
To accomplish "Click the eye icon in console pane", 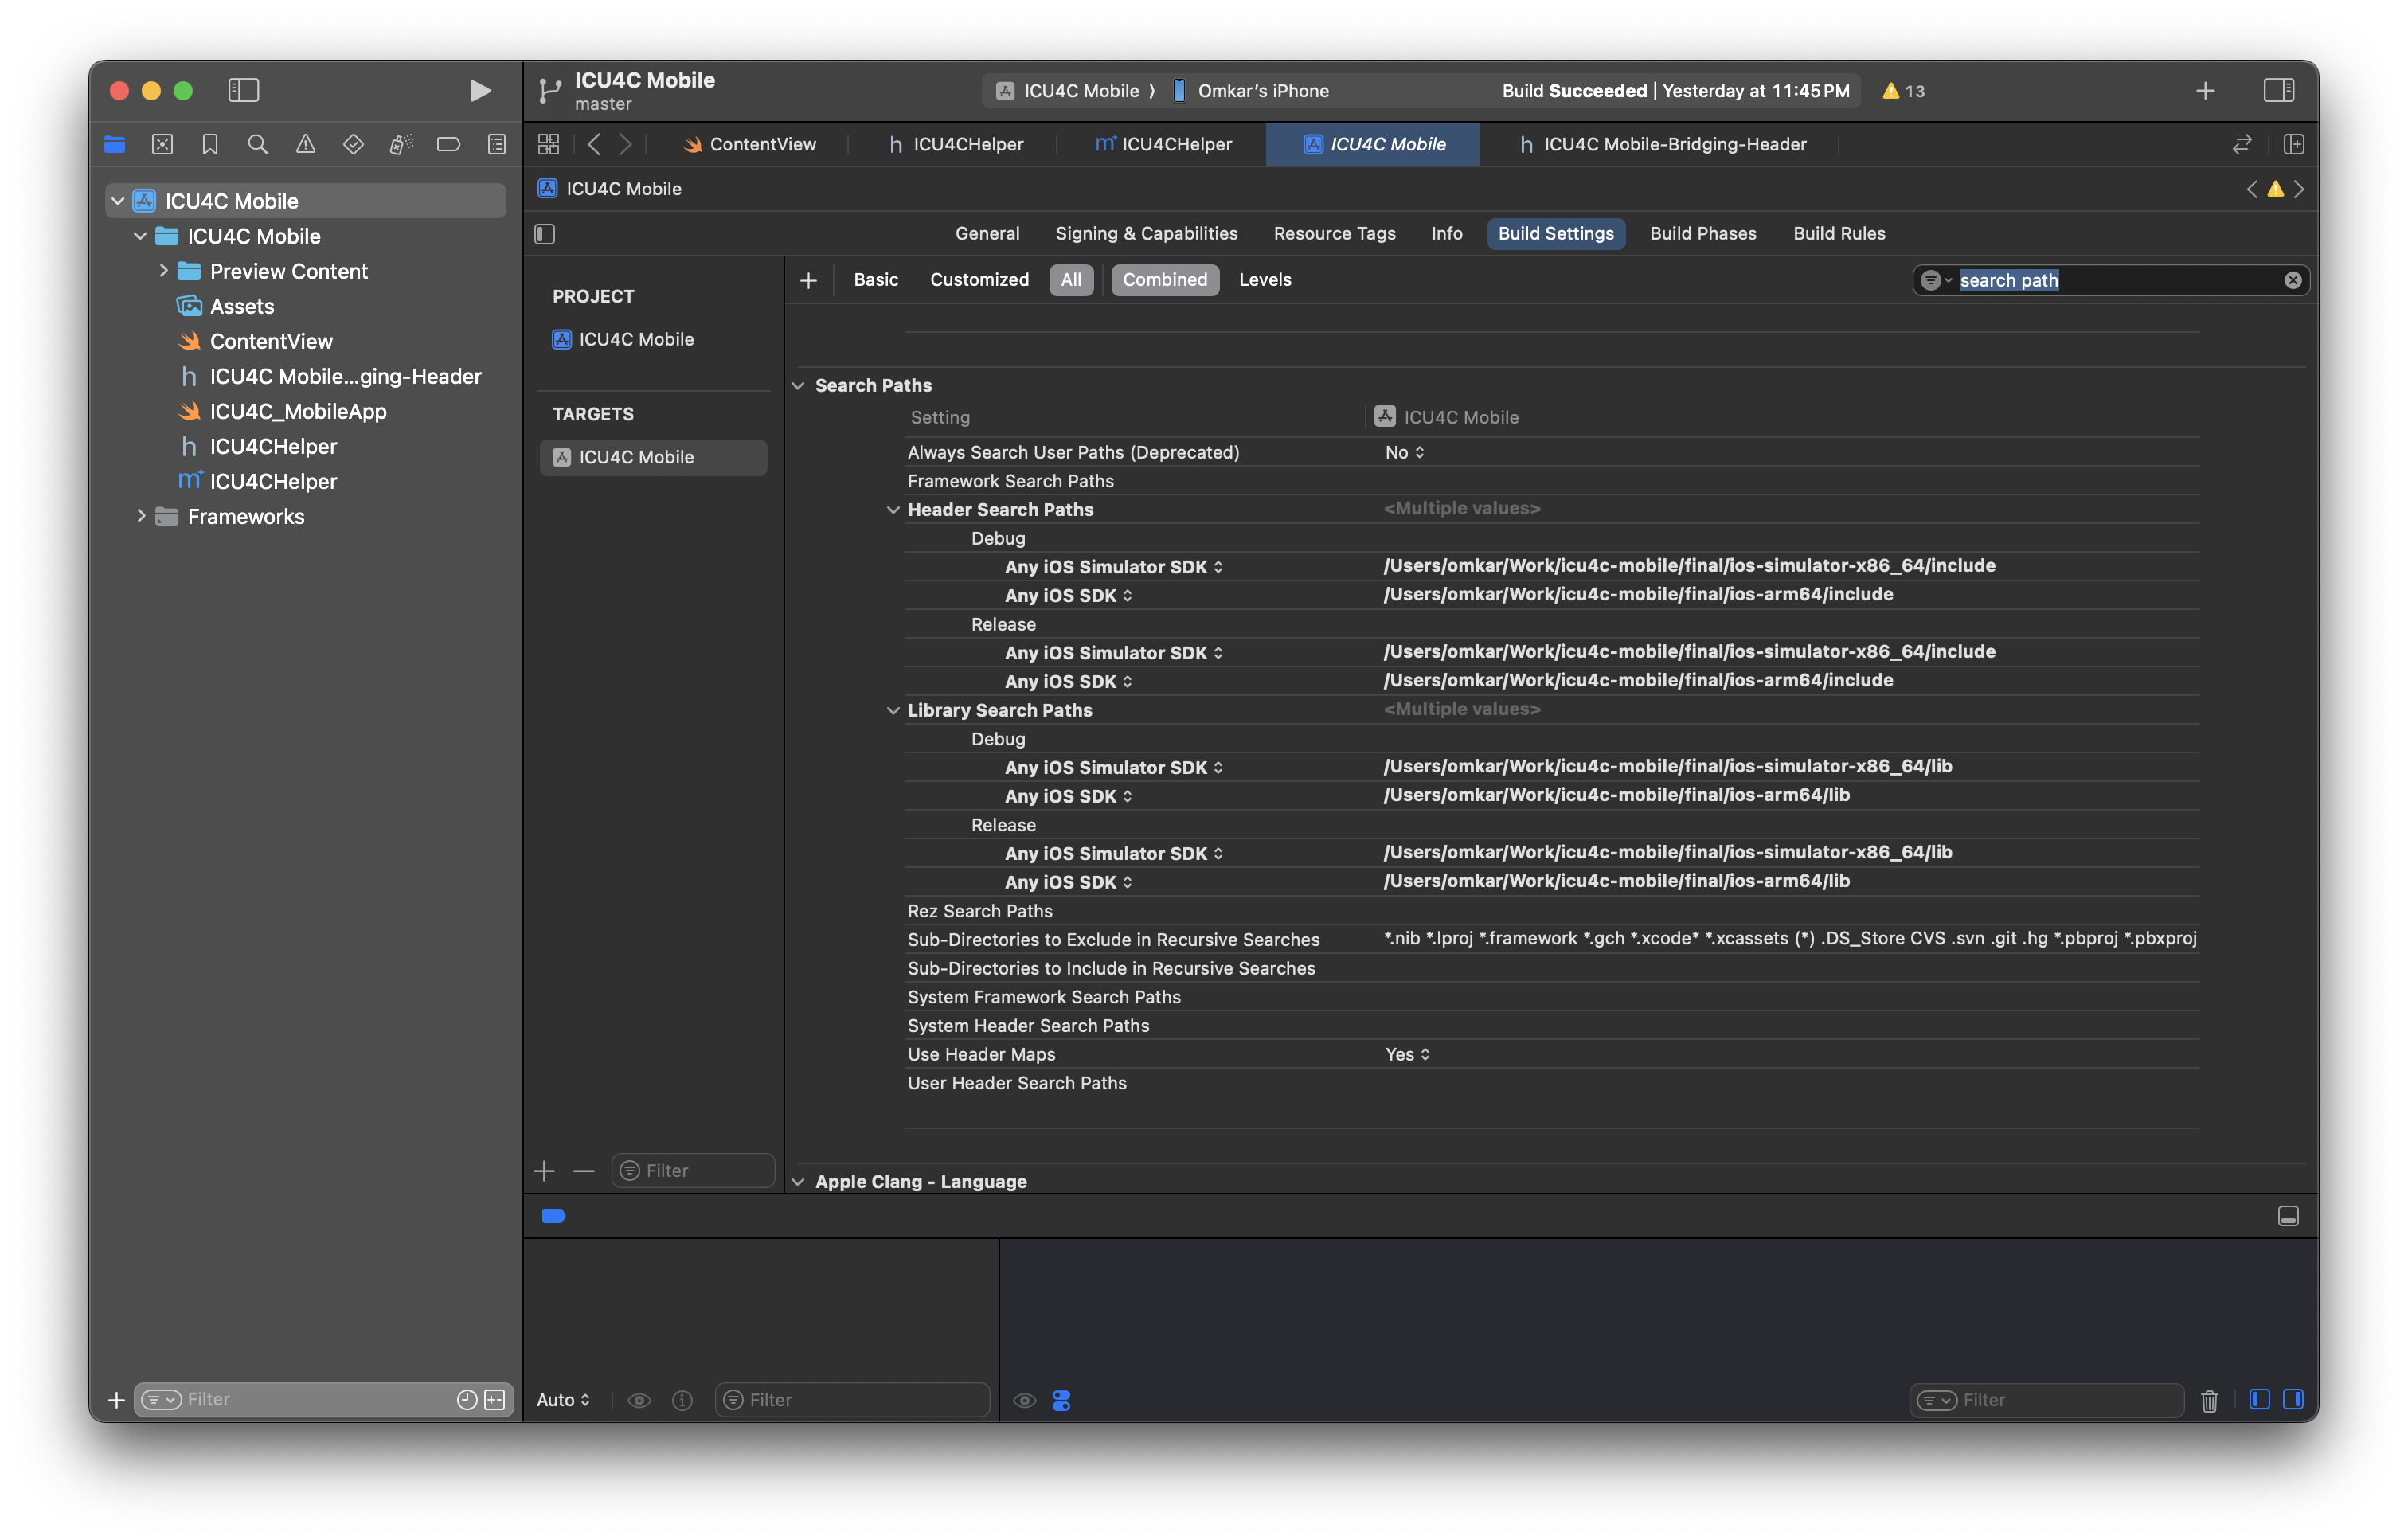I will point(1024,1401).
